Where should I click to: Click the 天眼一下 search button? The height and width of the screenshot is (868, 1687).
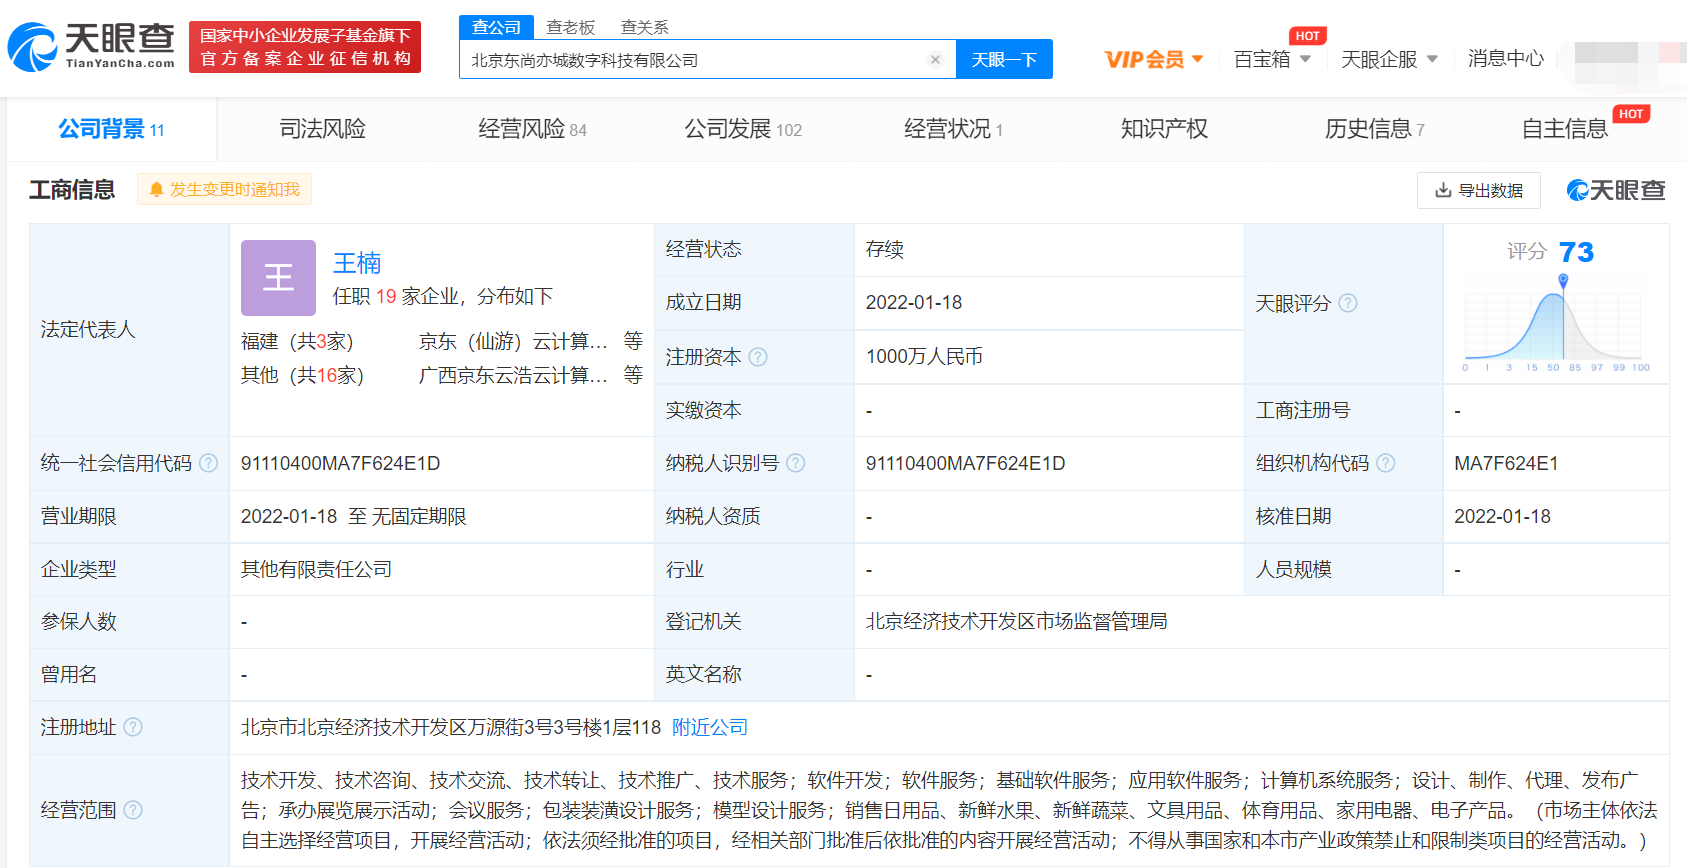coord(1004,60)
